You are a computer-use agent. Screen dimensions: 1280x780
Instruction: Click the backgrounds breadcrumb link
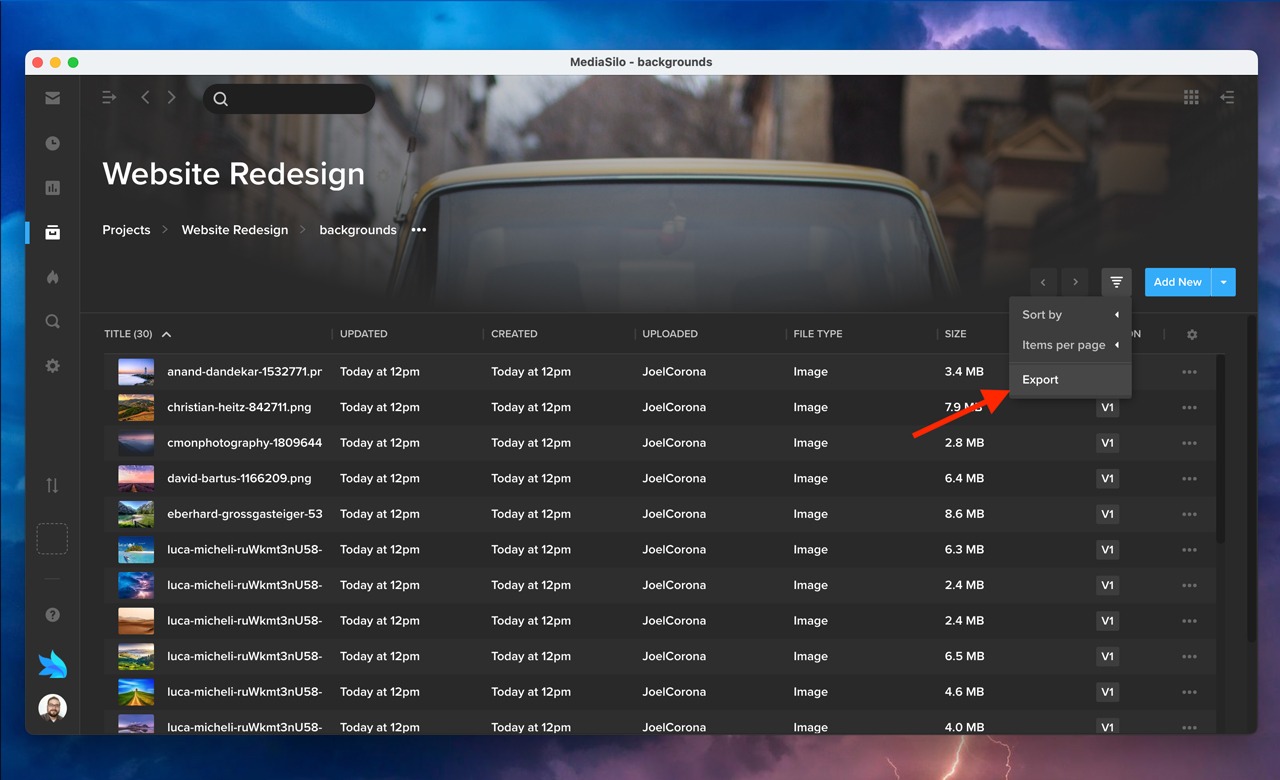click(358, 230)
